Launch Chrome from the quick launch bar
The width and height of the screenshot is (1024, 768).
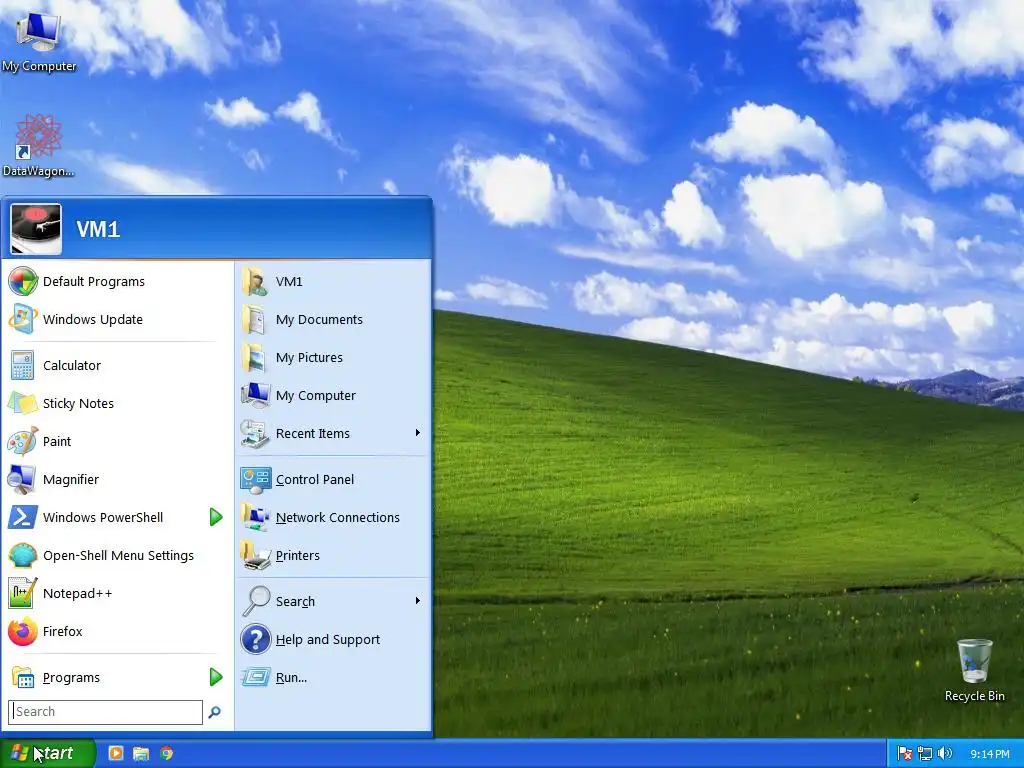tap(167, 753)
